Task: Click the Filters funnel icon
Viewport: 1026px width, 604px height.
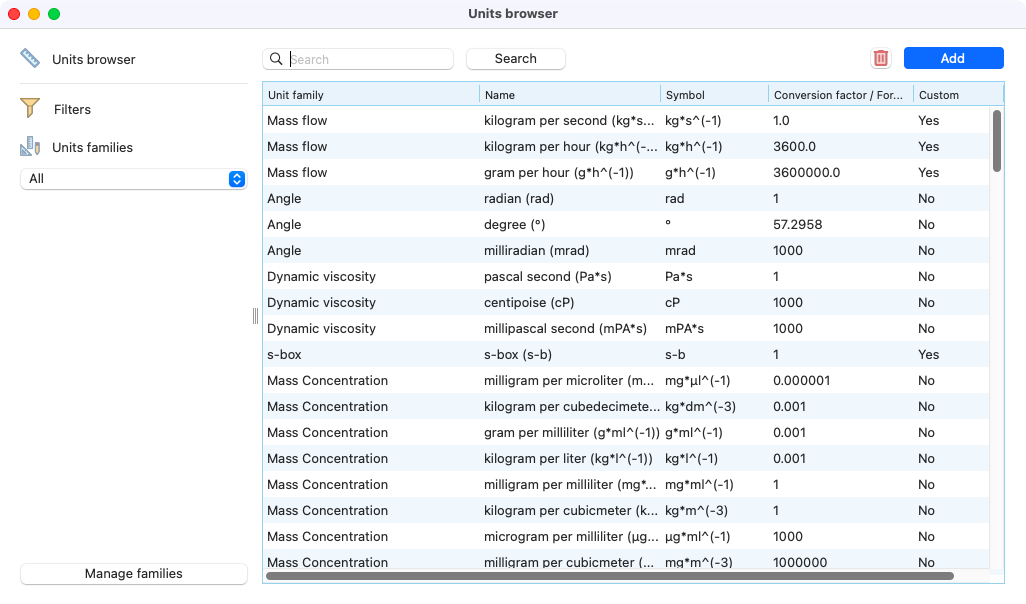Action: pyautogui.click(x=29, y=108)
